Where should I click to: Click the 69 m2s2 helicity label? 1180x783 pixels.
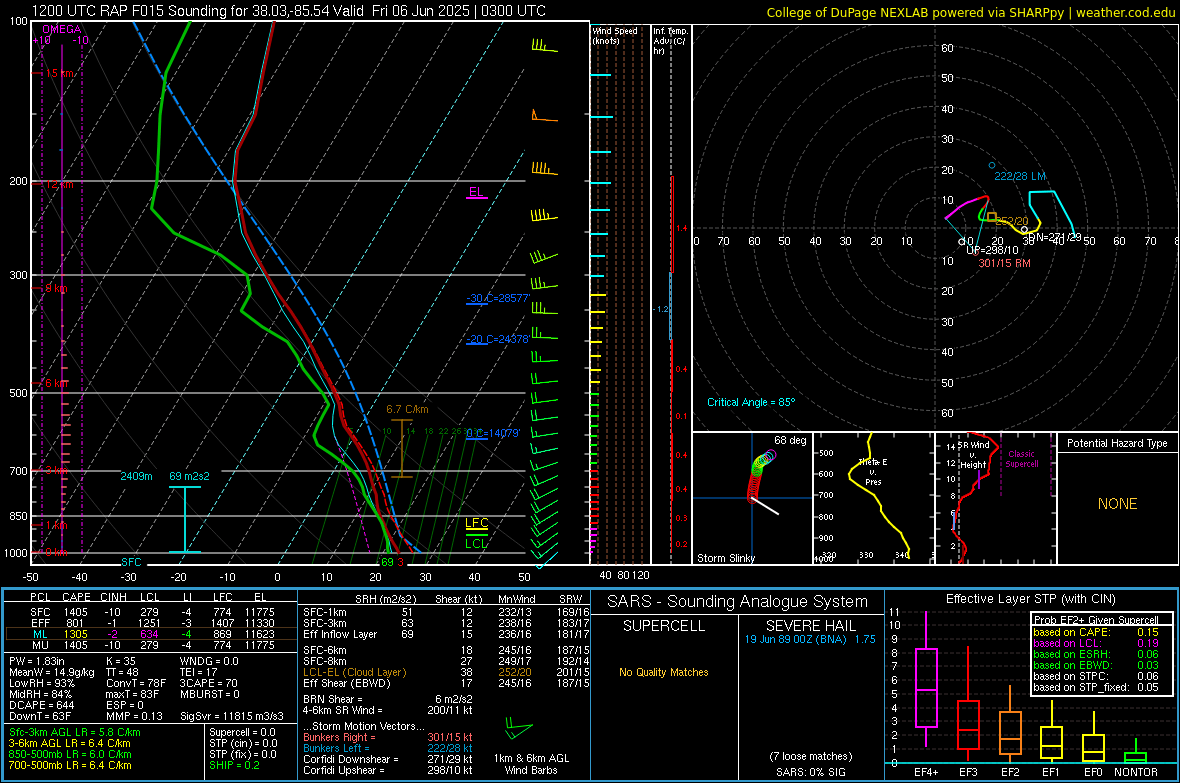189,476
